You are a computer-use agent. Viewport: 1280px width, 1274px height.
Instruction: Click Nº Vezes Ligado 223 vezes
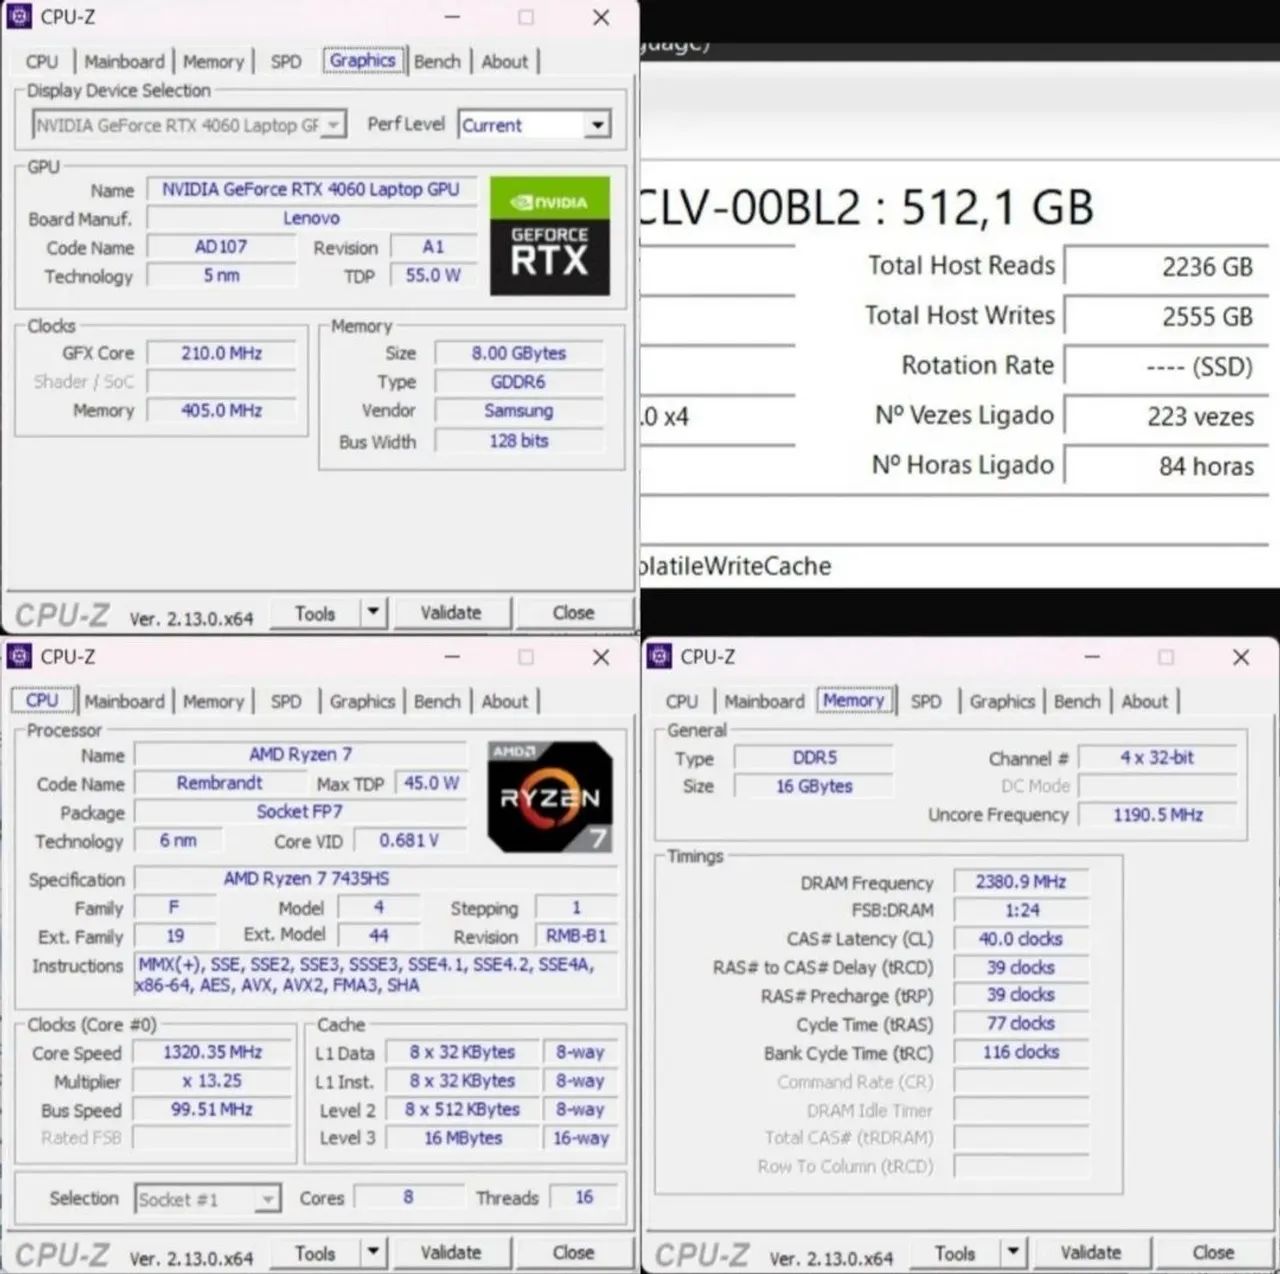[x=1166, y=416]
